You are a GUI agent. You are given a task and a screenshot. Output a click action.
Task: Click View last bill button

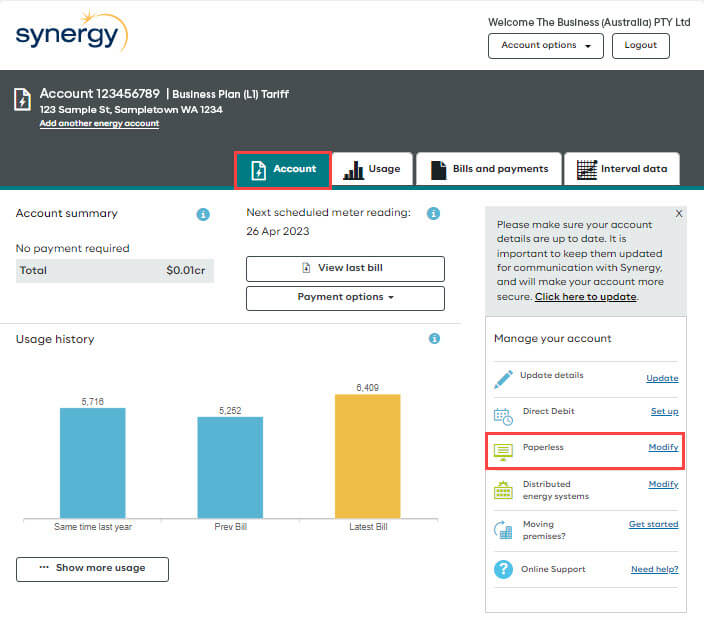(x=345, y=268)
